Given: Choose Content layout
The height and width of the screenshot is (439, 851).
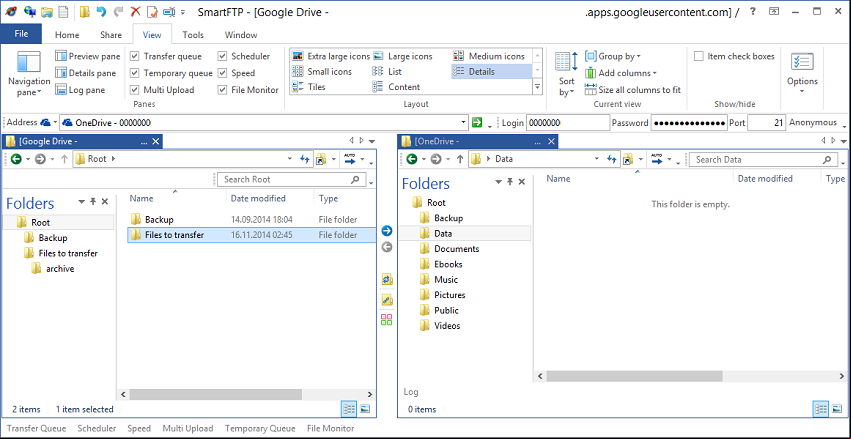Looking at the screenshot, I should pos(396,87).
